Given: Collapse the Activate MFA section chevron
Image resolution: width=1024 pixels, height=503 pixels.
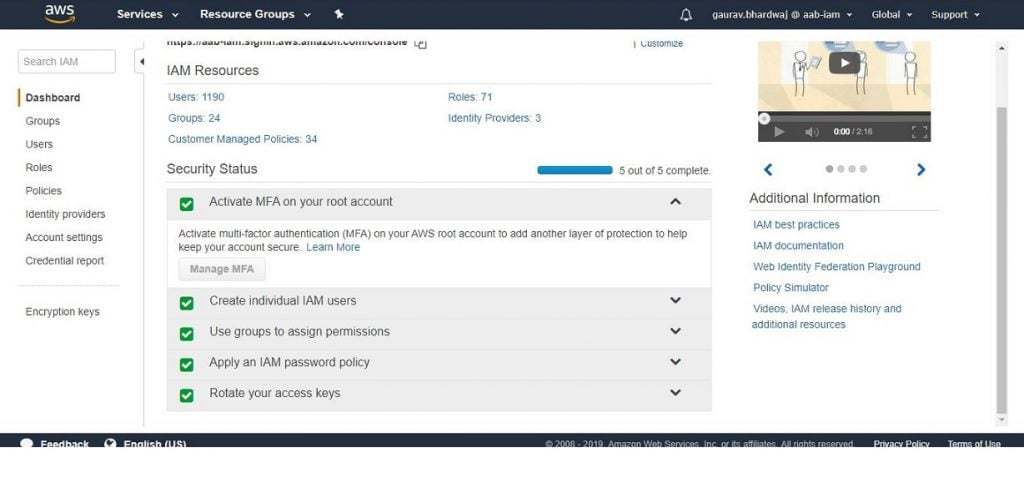Looking at the screenshot, I should pos(675,202).
